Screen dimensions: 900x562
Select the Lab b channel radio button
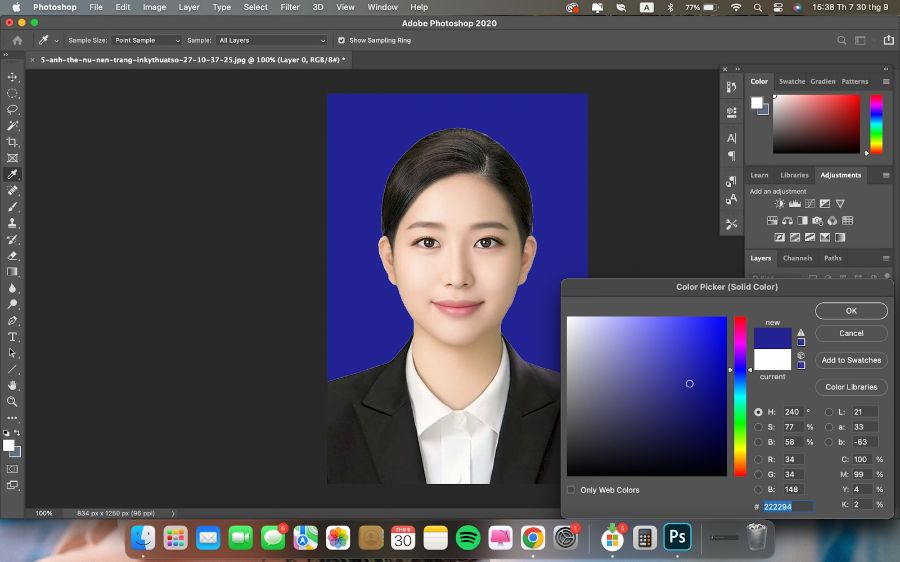pos(829,441)
